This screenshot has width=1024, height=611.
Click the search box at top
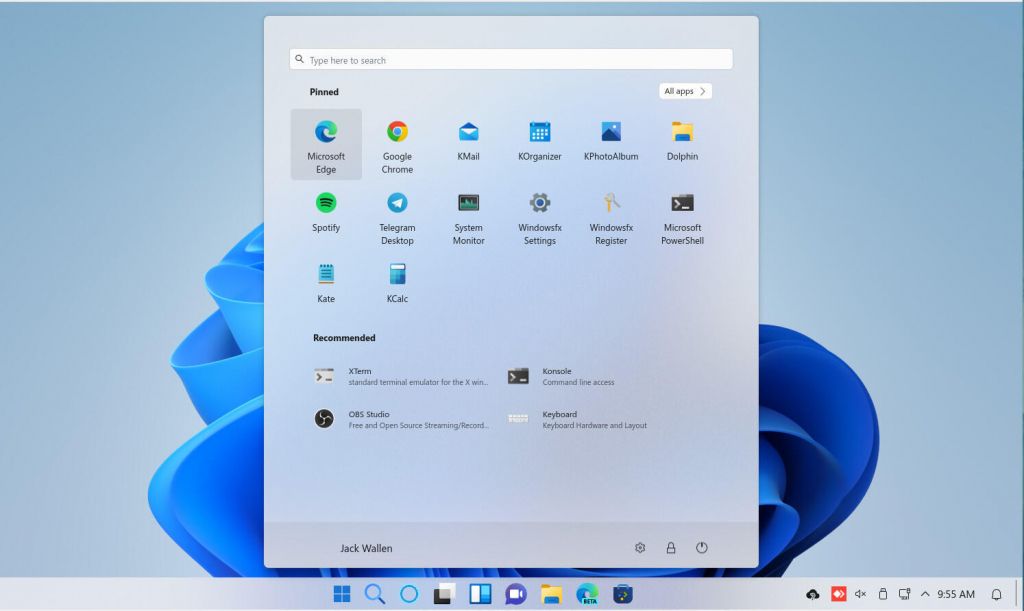[510, 58]
